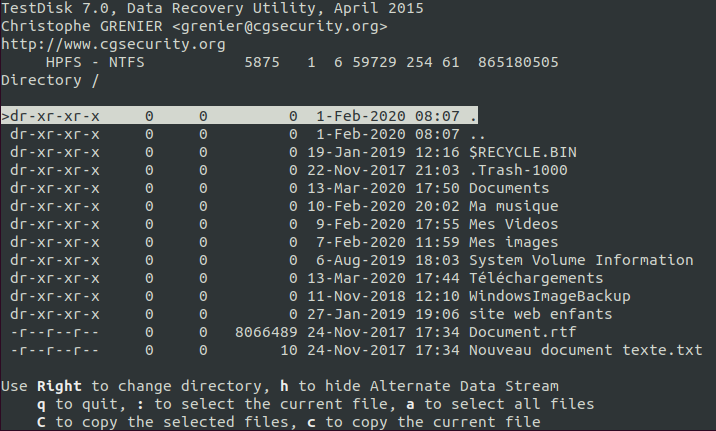Select the parent directory '..' entry
Screen dimensions: 716x431
[x=477, y=134]
